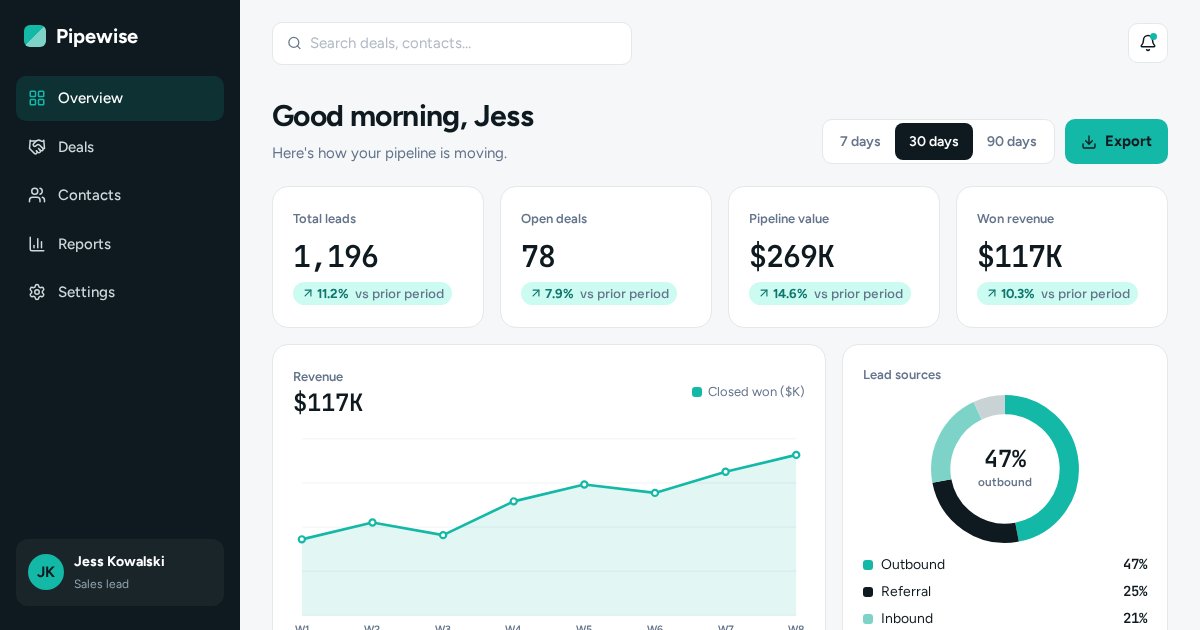
Task: Click the Closed won ($K) legend swatch
Action: click(697, 392)
